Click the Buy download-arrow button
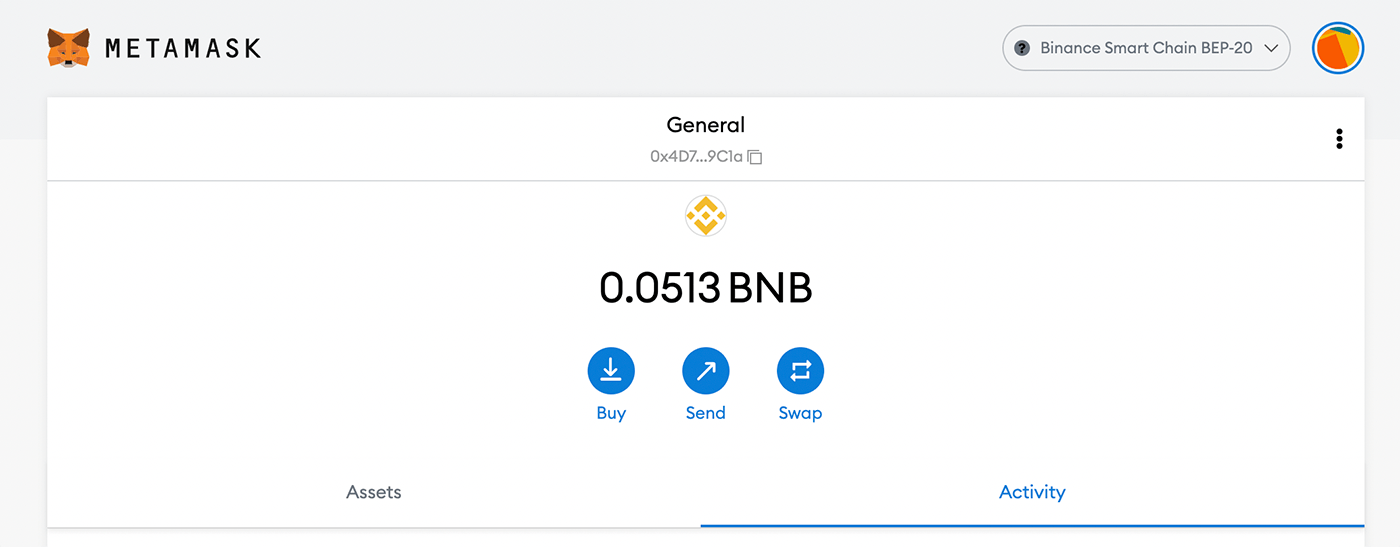Image resolution: width=1400 pixels, height=547 pixels. [x=611, y=371]
